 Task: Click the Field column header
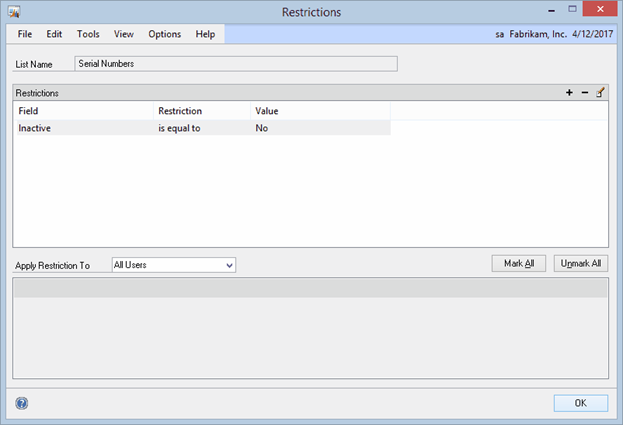(85, 111)
